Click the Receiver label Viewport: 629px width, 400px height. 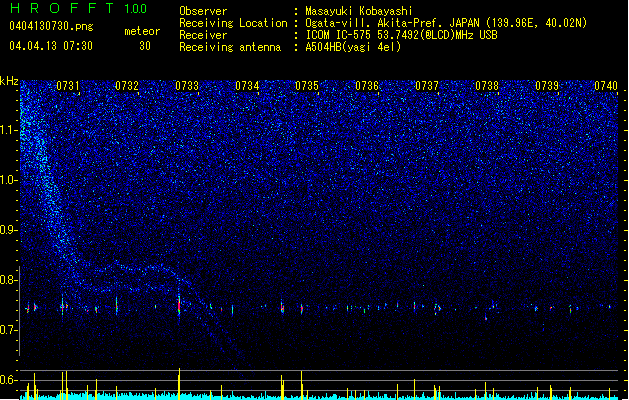pos(203,35)
